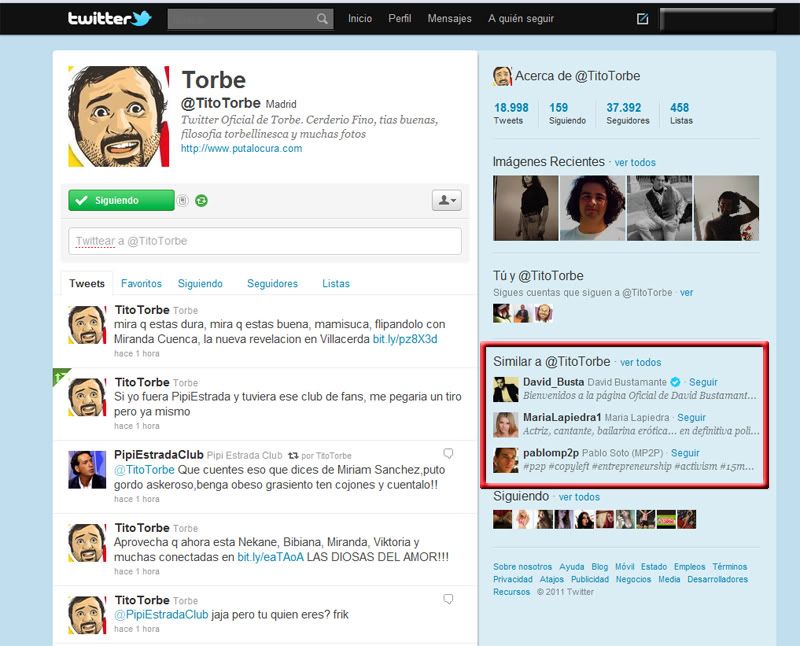Viewport: 800px width, 646px height.
Task: Click the 37.392 Seguidores count
Action: click(628, 113)
